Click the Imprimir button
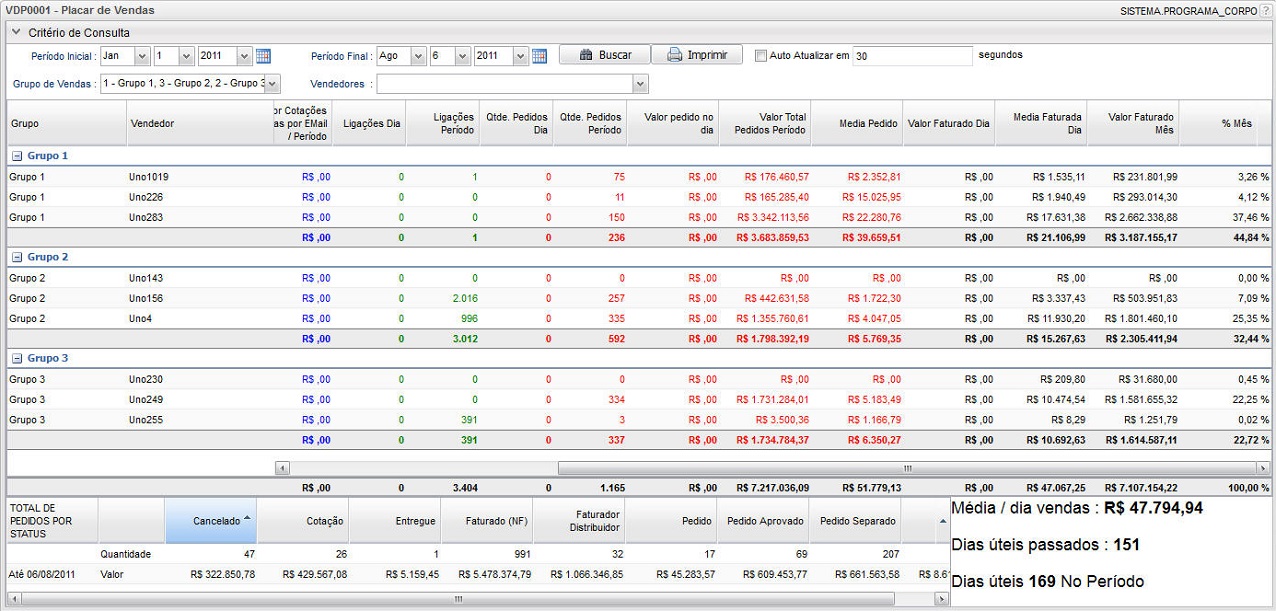 click(x=697, y=55)
